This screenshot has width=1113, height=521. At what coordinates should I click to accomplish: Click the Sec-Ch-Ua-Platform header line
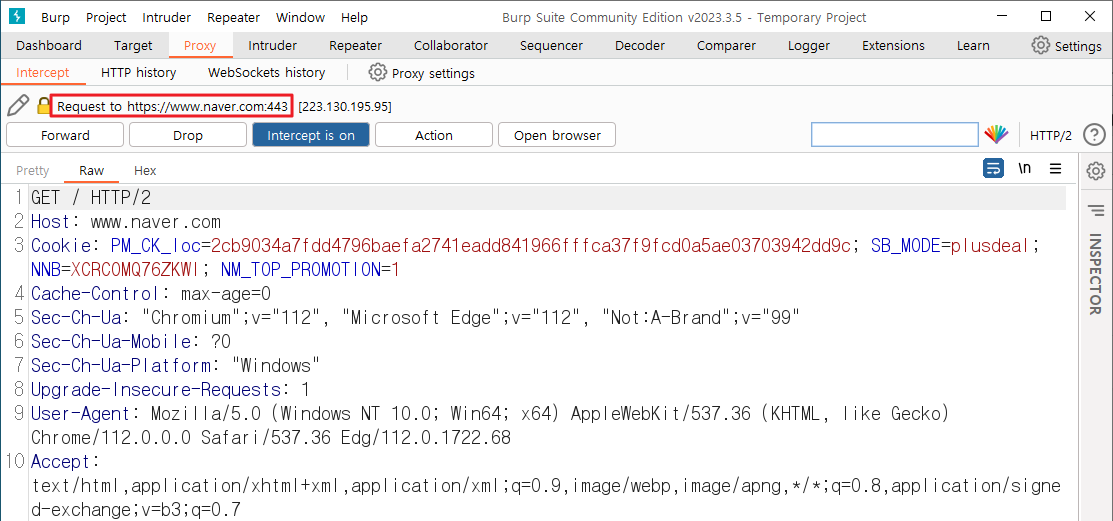coord(175,366)
